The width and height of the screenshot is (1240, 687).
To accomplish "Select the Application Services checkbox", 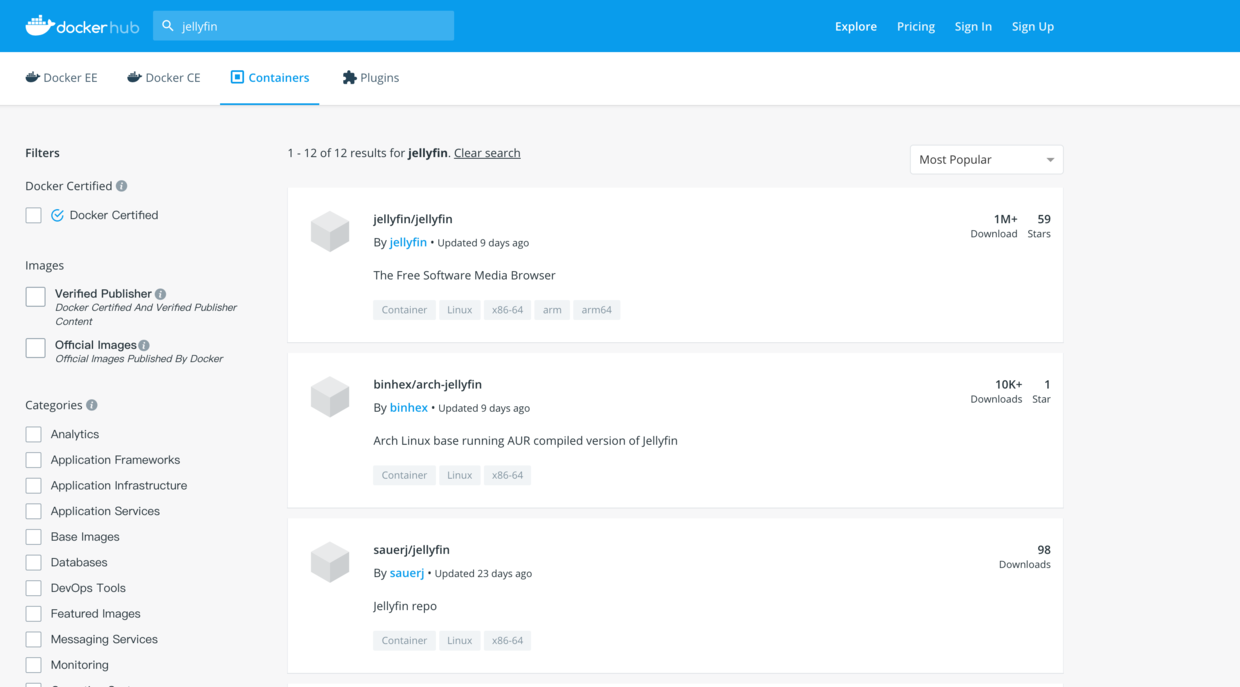I will 34,511.
